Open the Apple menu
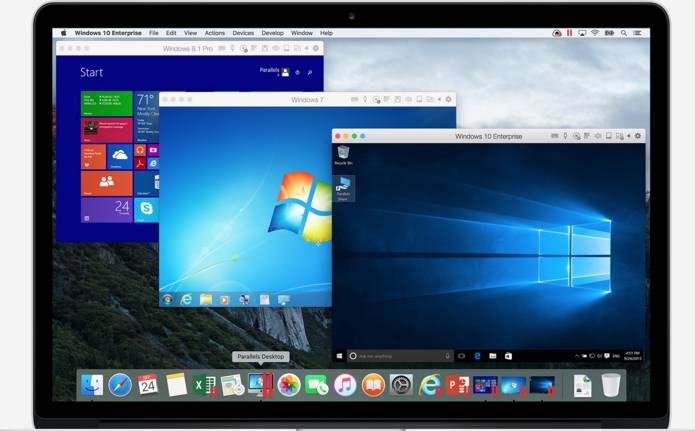Screen dimensions: 695x431 coord(63,33)
